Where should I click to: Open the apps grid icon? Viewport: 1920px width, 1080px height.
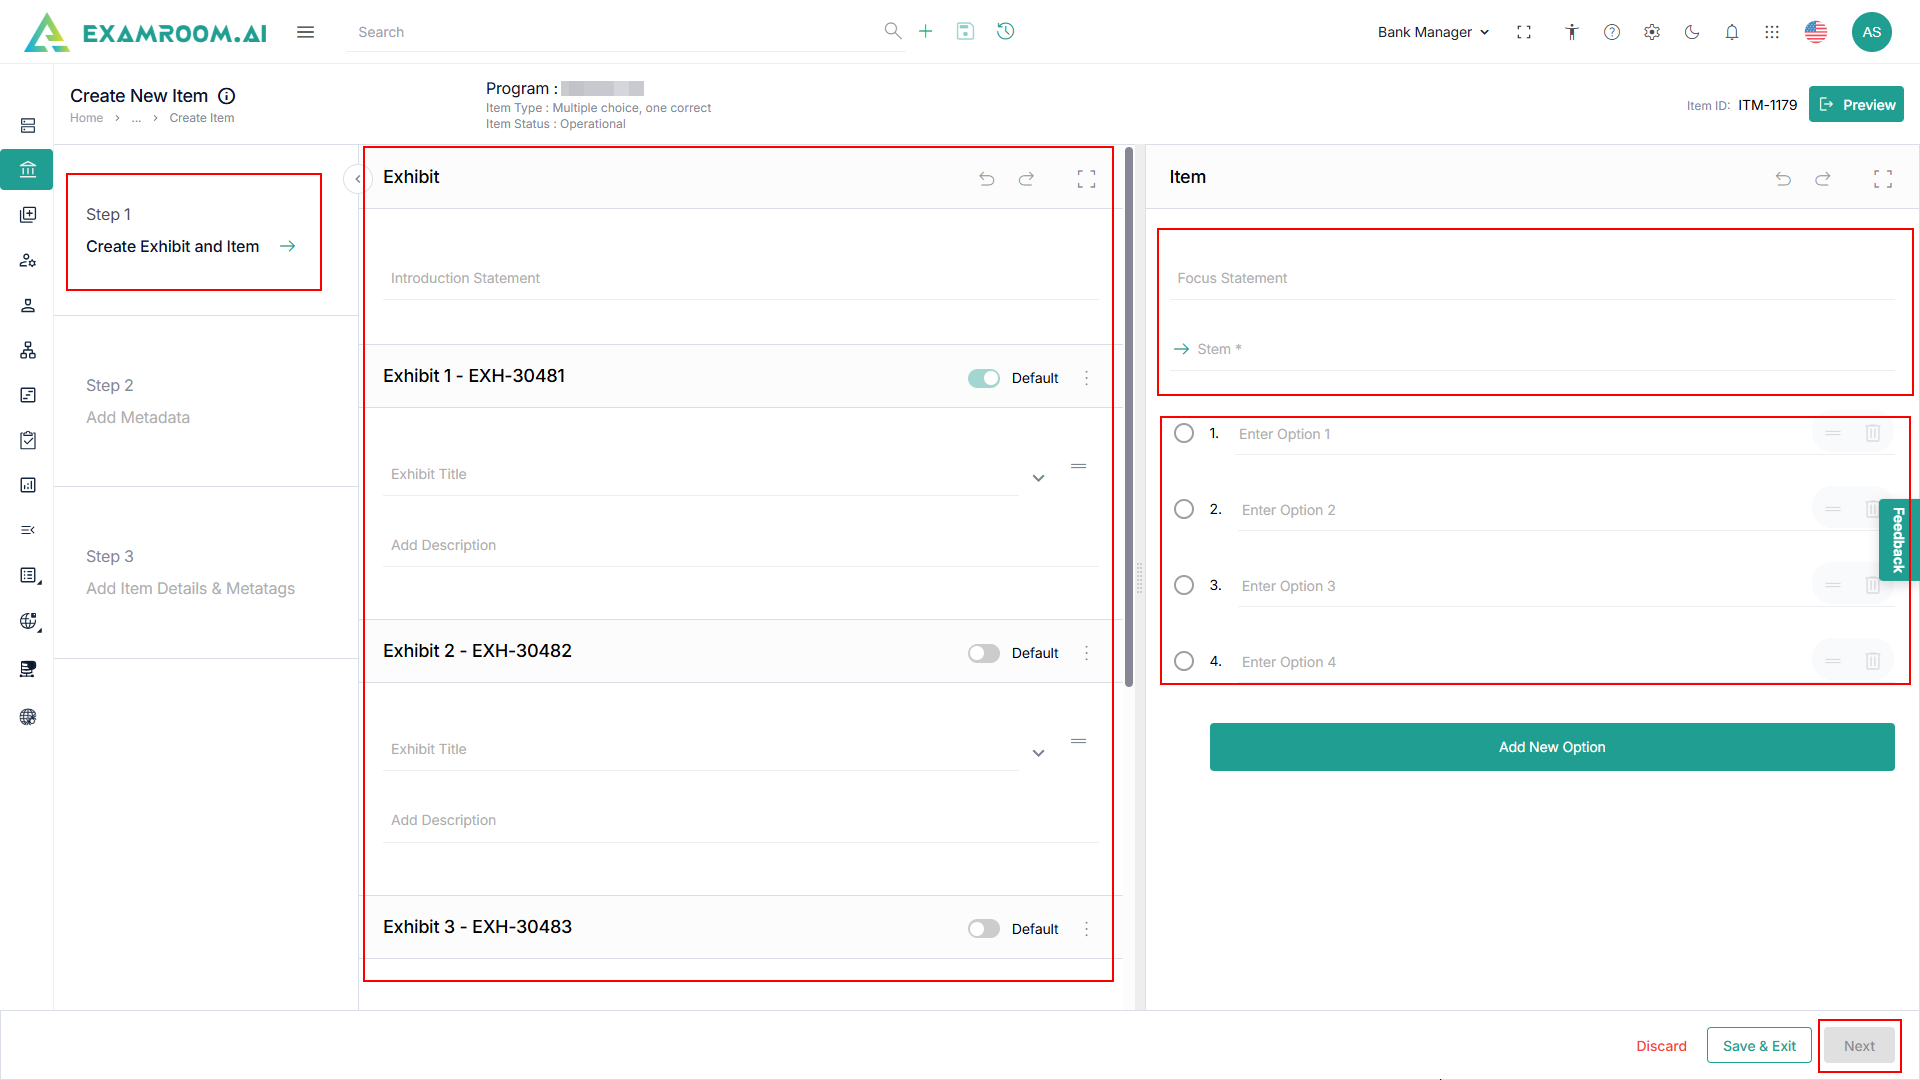[x=1771, y=32]
